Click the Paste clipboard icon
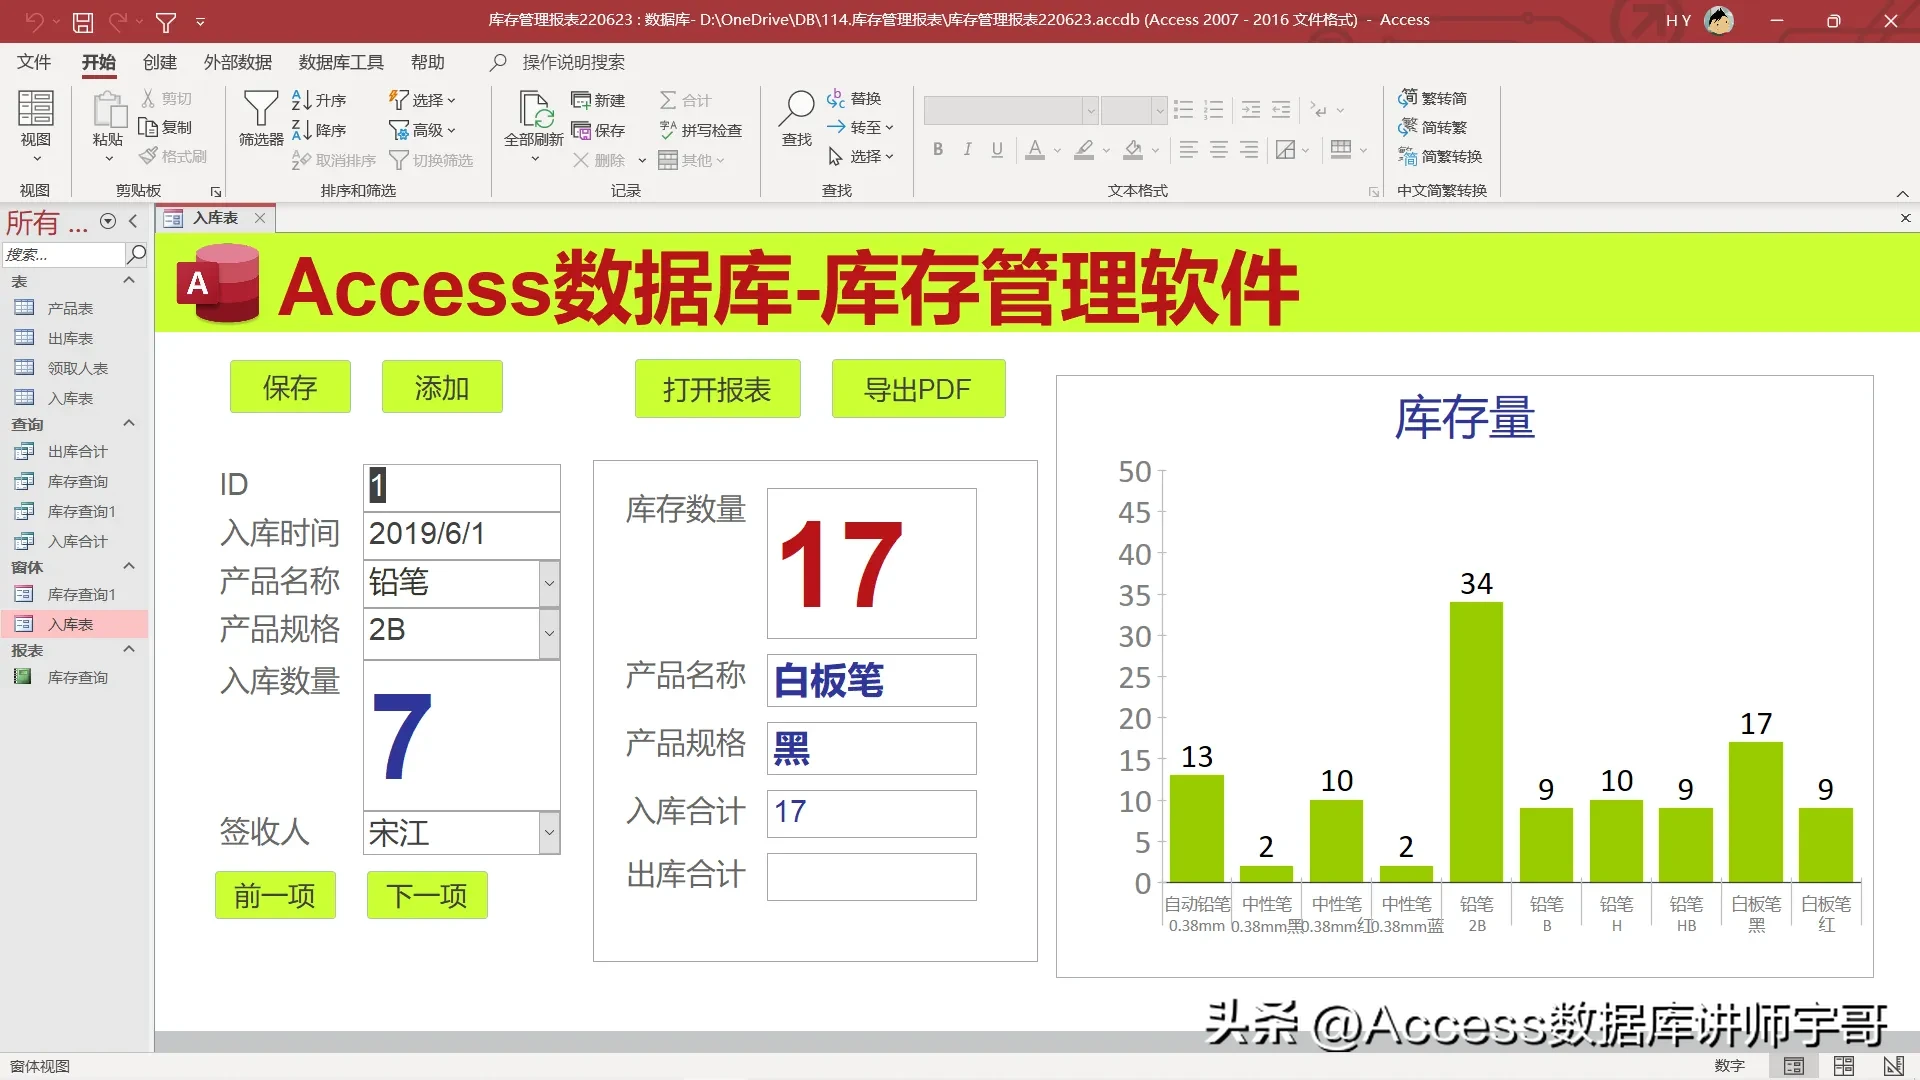The width and height of the screenshot is (1920, 1080). pos(108,110)
